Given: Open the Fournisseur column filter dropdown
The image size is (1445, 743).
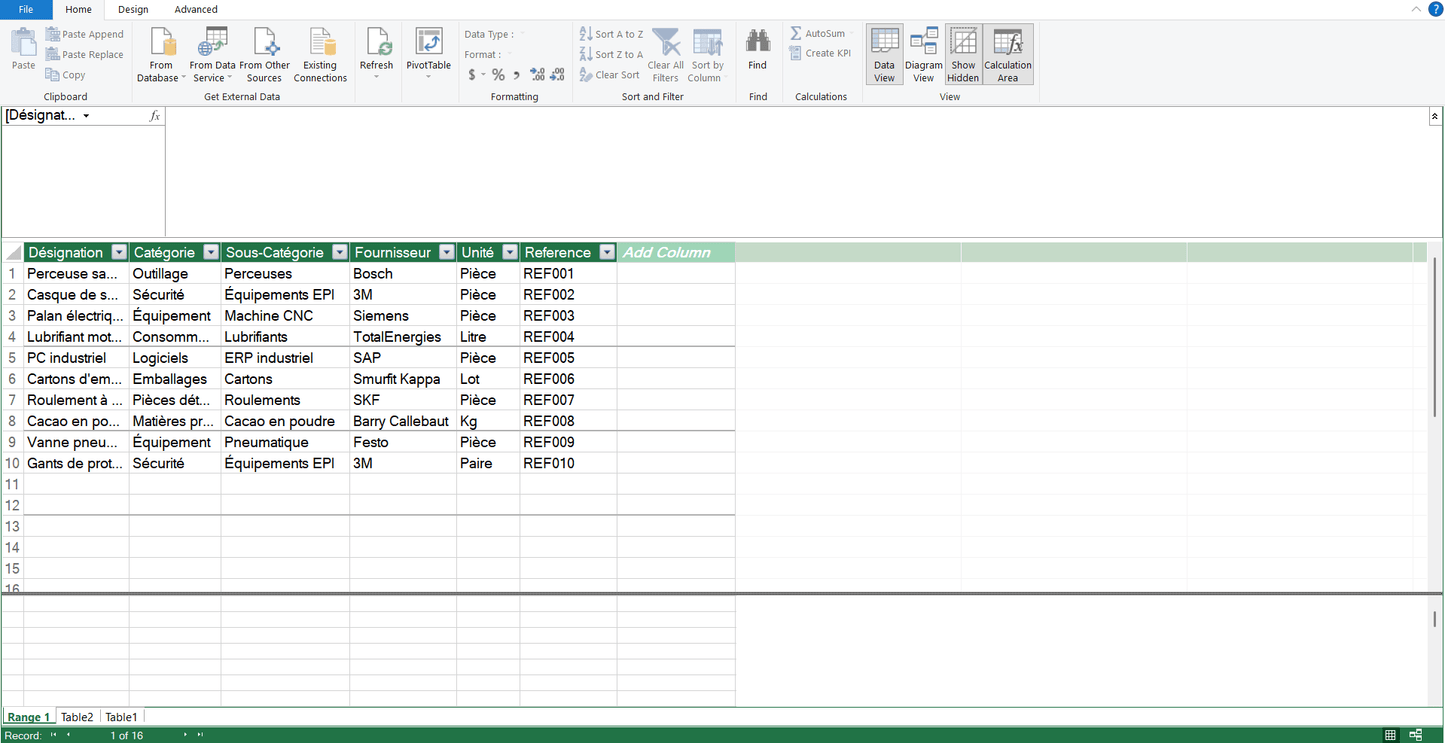Looking at the screenshot, I should pyautogui.click(x=447, y=253).
